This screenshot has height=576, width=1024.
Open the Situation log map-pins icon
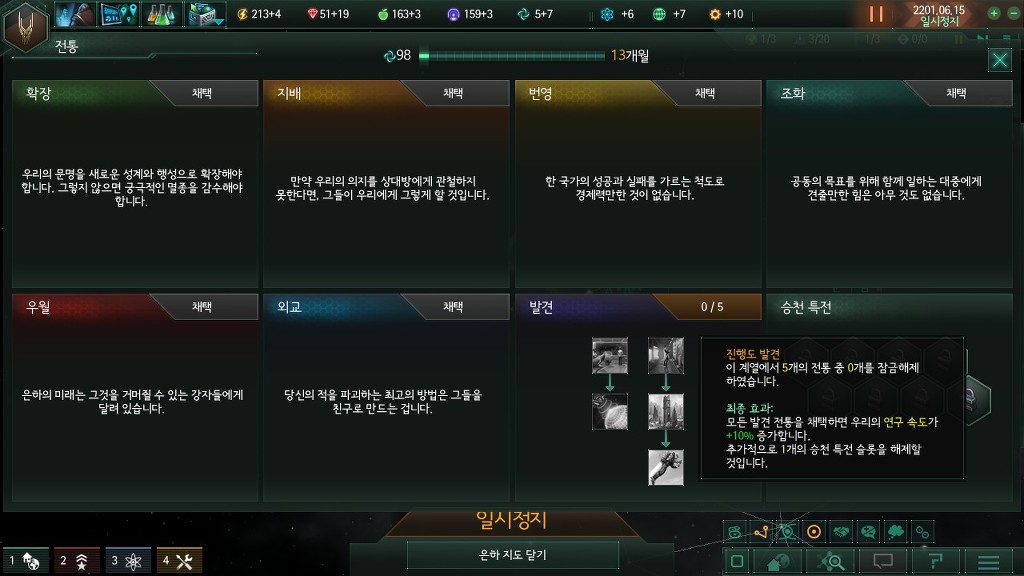coord(119,14)
